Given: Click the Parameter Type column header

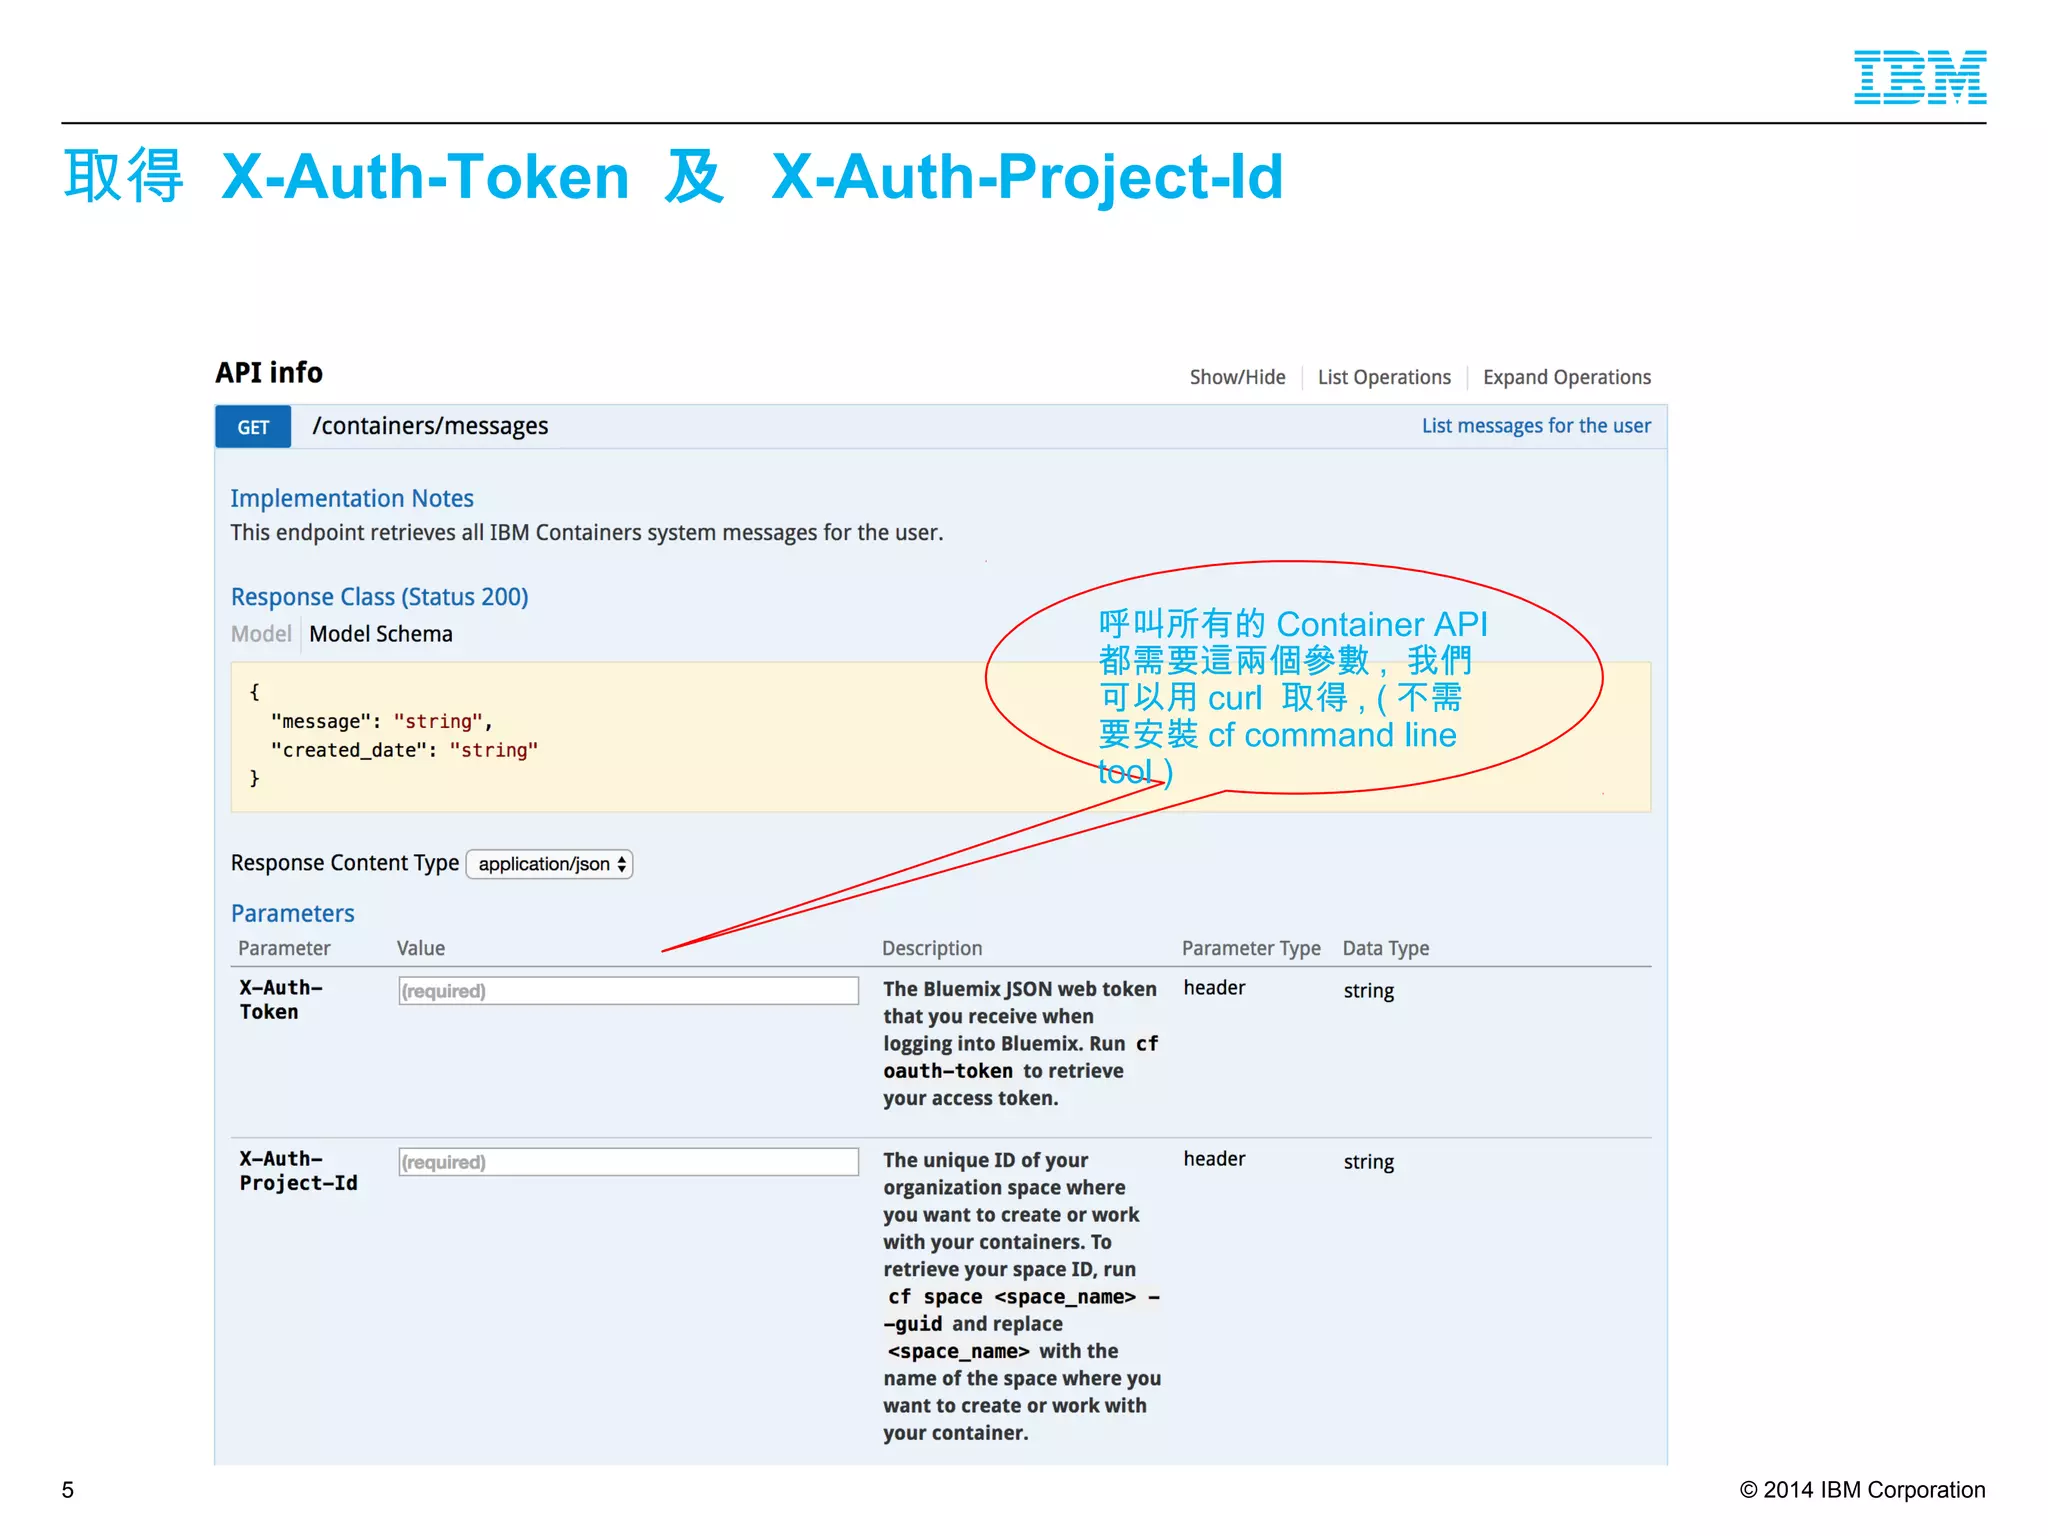Looking at the screenshot, I should coord(1251,948).
